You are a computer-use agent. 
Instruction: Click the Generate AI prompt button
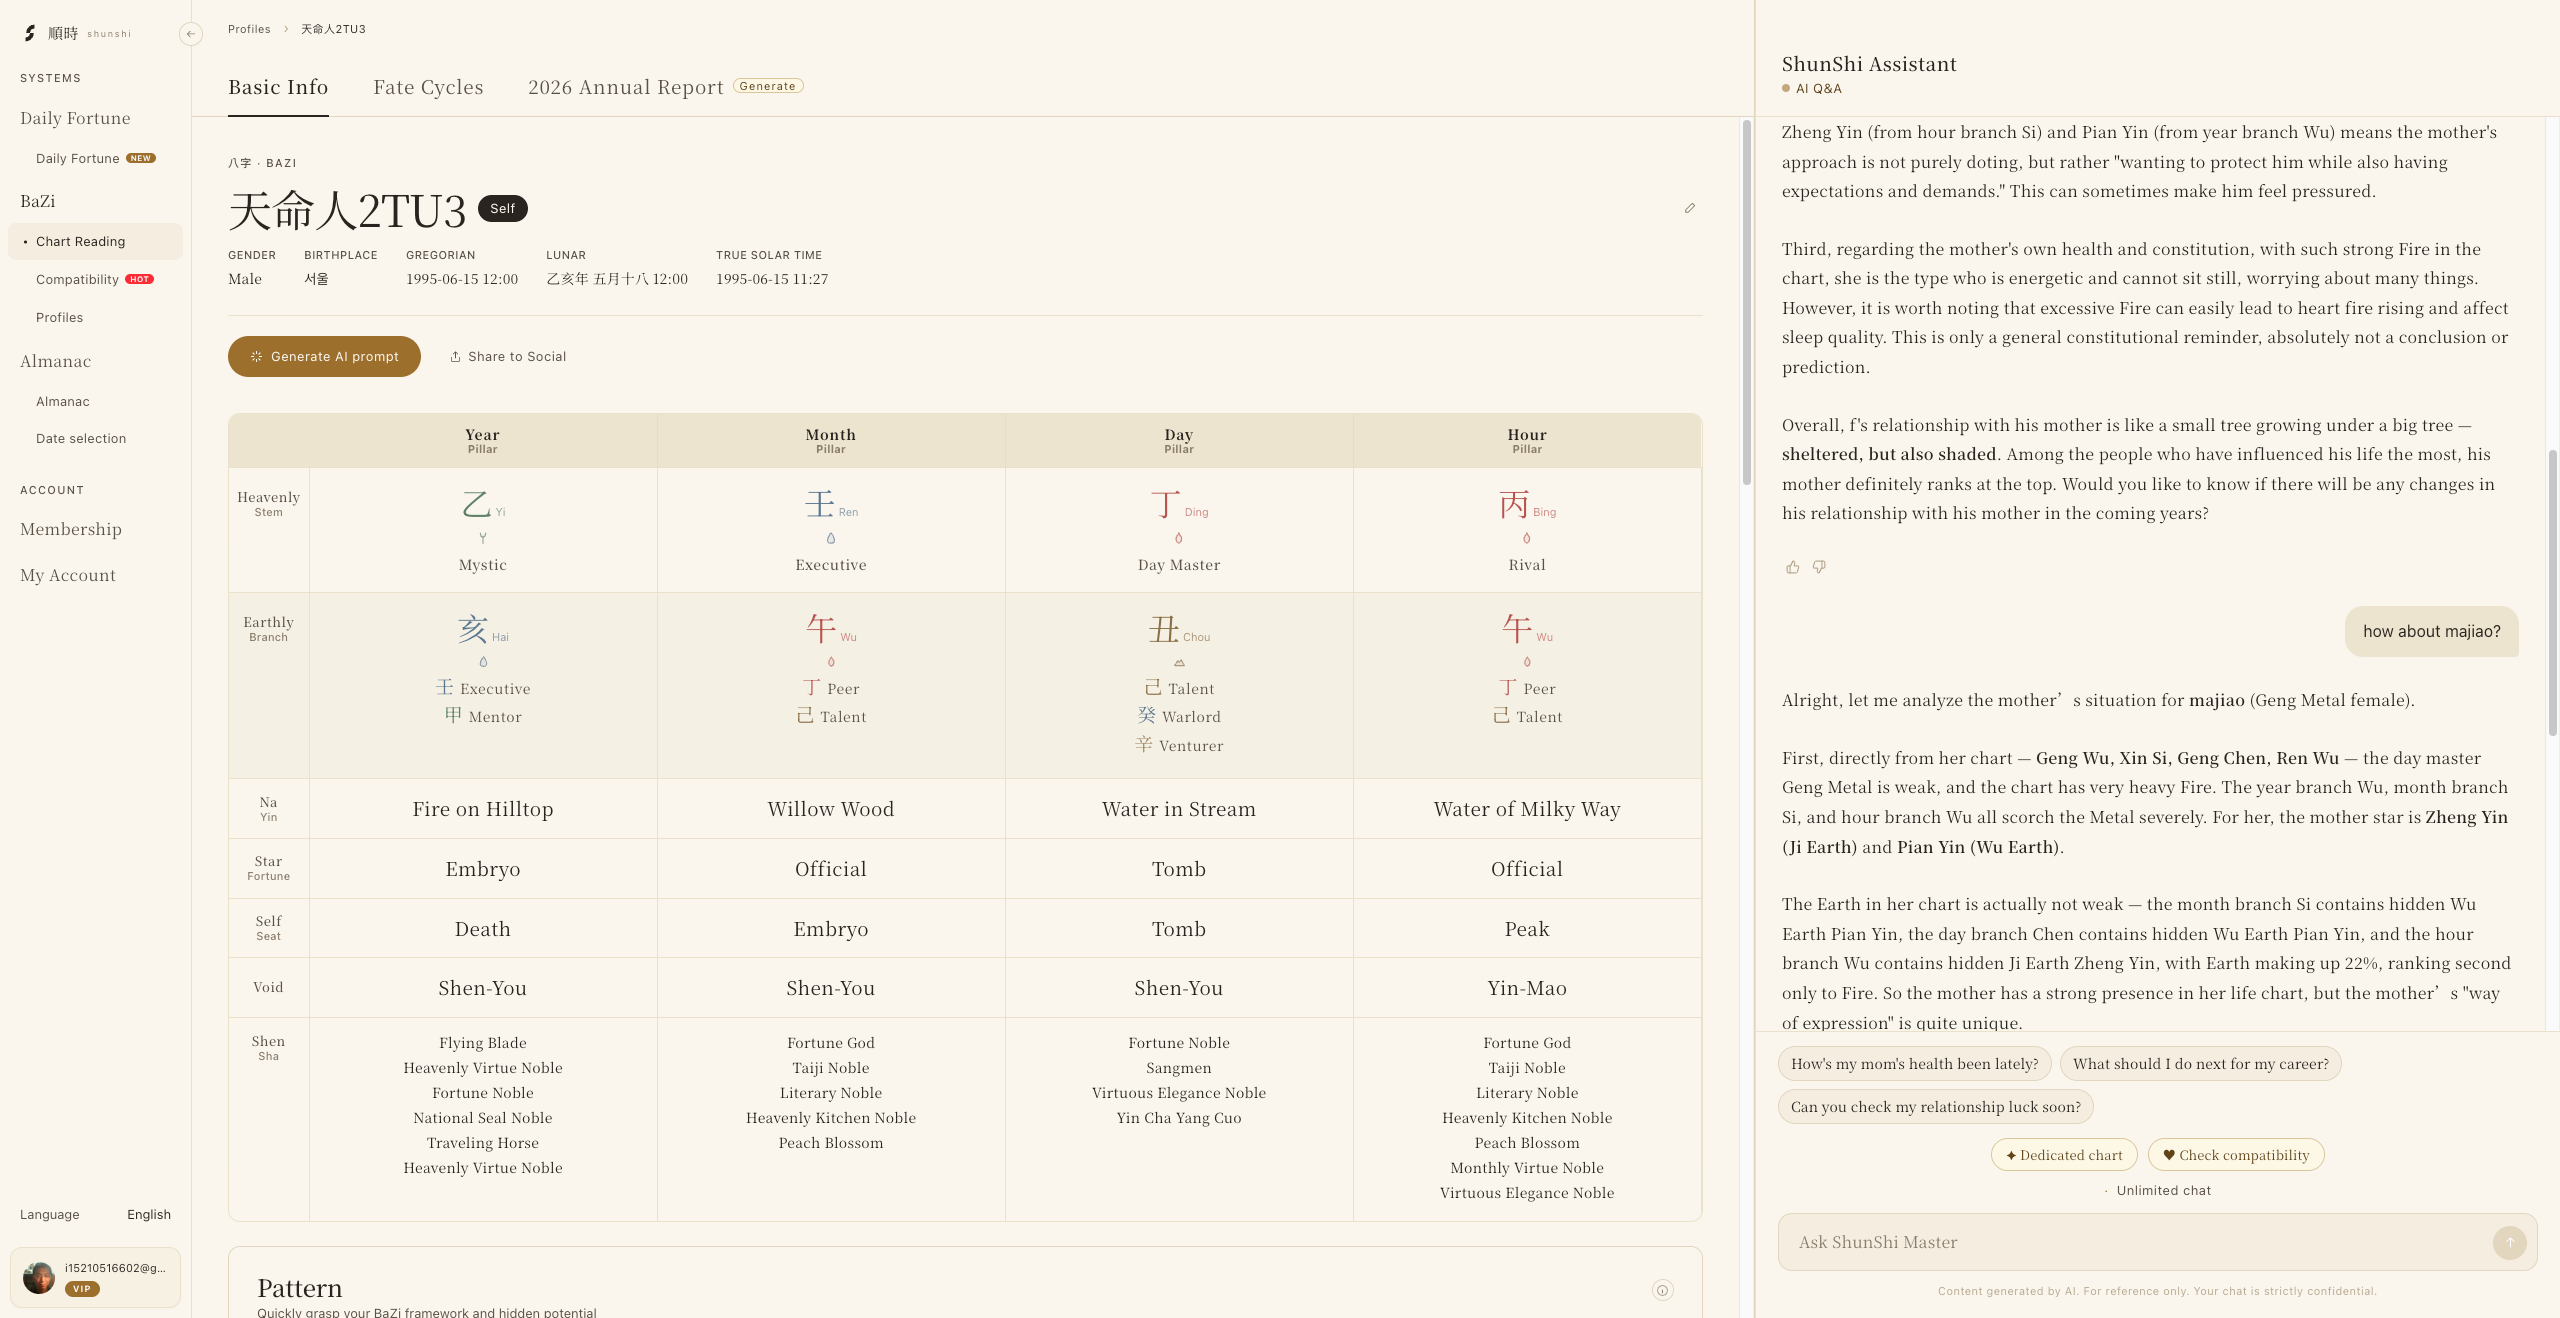pyautogui.click(x=324, y=356)
